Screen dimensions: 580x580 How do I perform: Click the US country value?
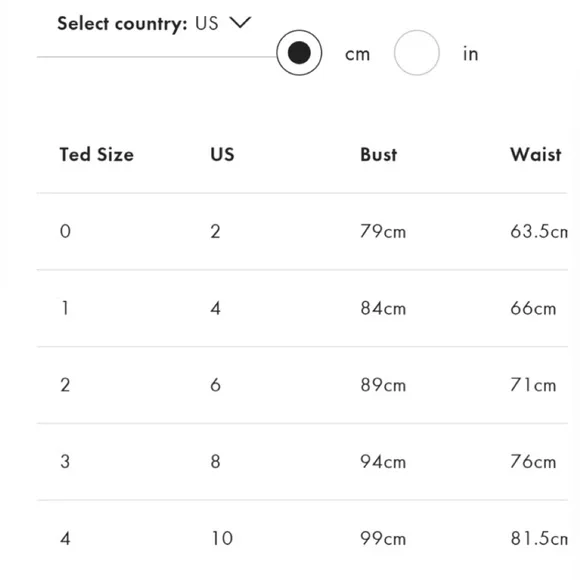tap(206, 23)
